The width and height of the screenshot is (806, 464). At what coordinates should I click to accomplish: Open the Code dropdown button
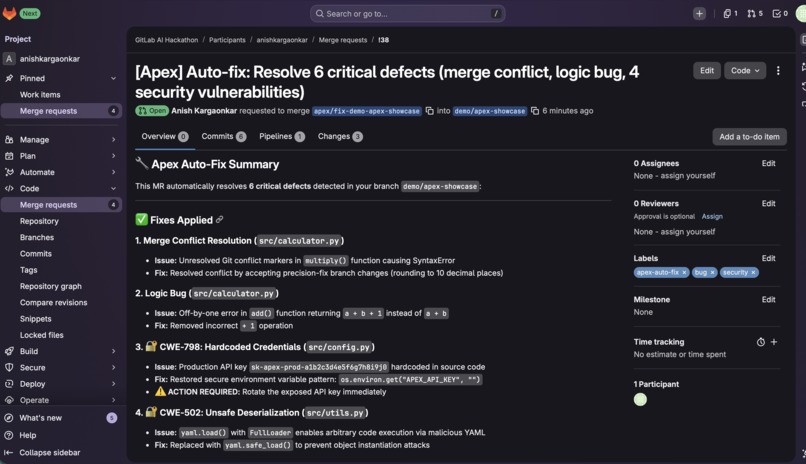(x=745, y=71)
